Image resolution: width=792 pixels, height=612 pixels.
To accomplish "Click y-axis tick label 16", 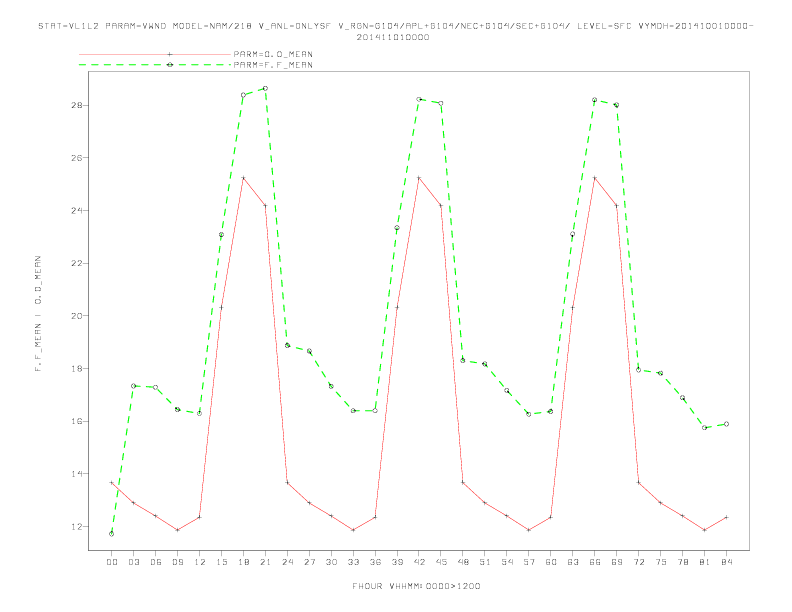I will tap(77, 421).
